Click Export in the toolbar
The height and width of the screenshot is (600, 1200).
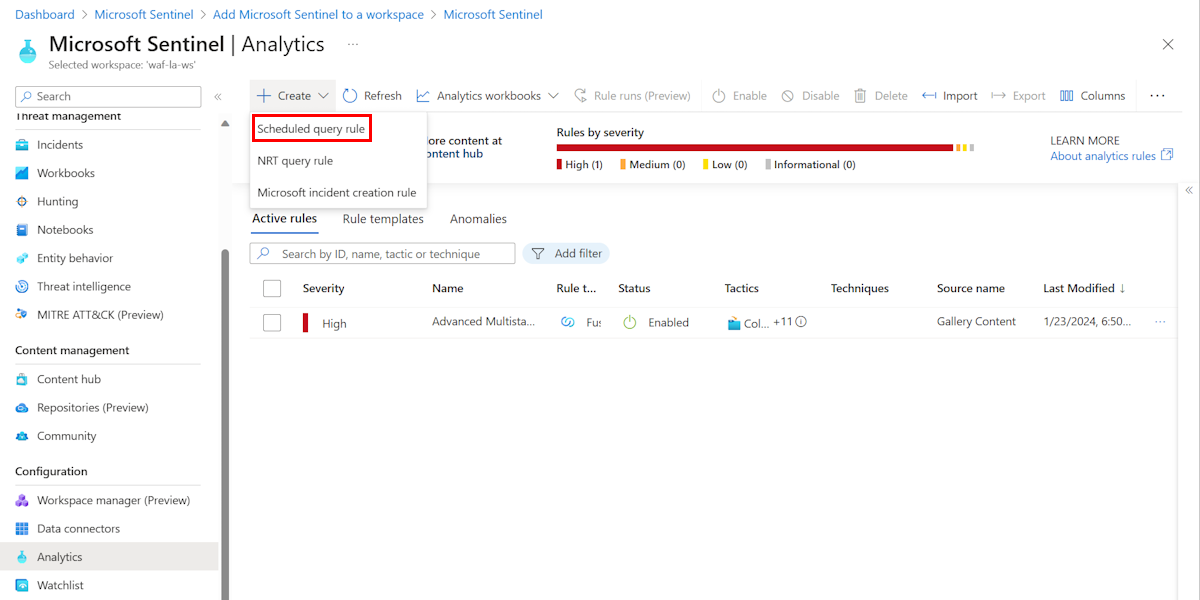tap(1018, 96)
